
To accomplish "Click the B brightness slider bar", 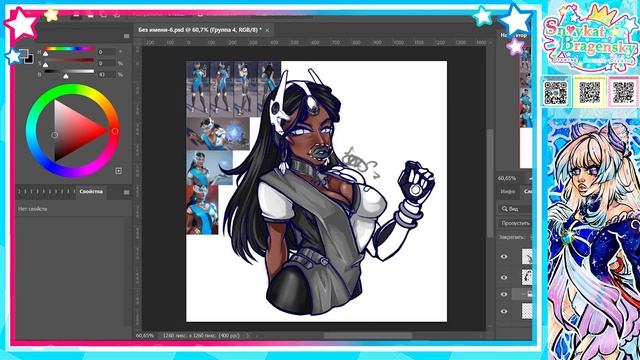I will [69, 71].
